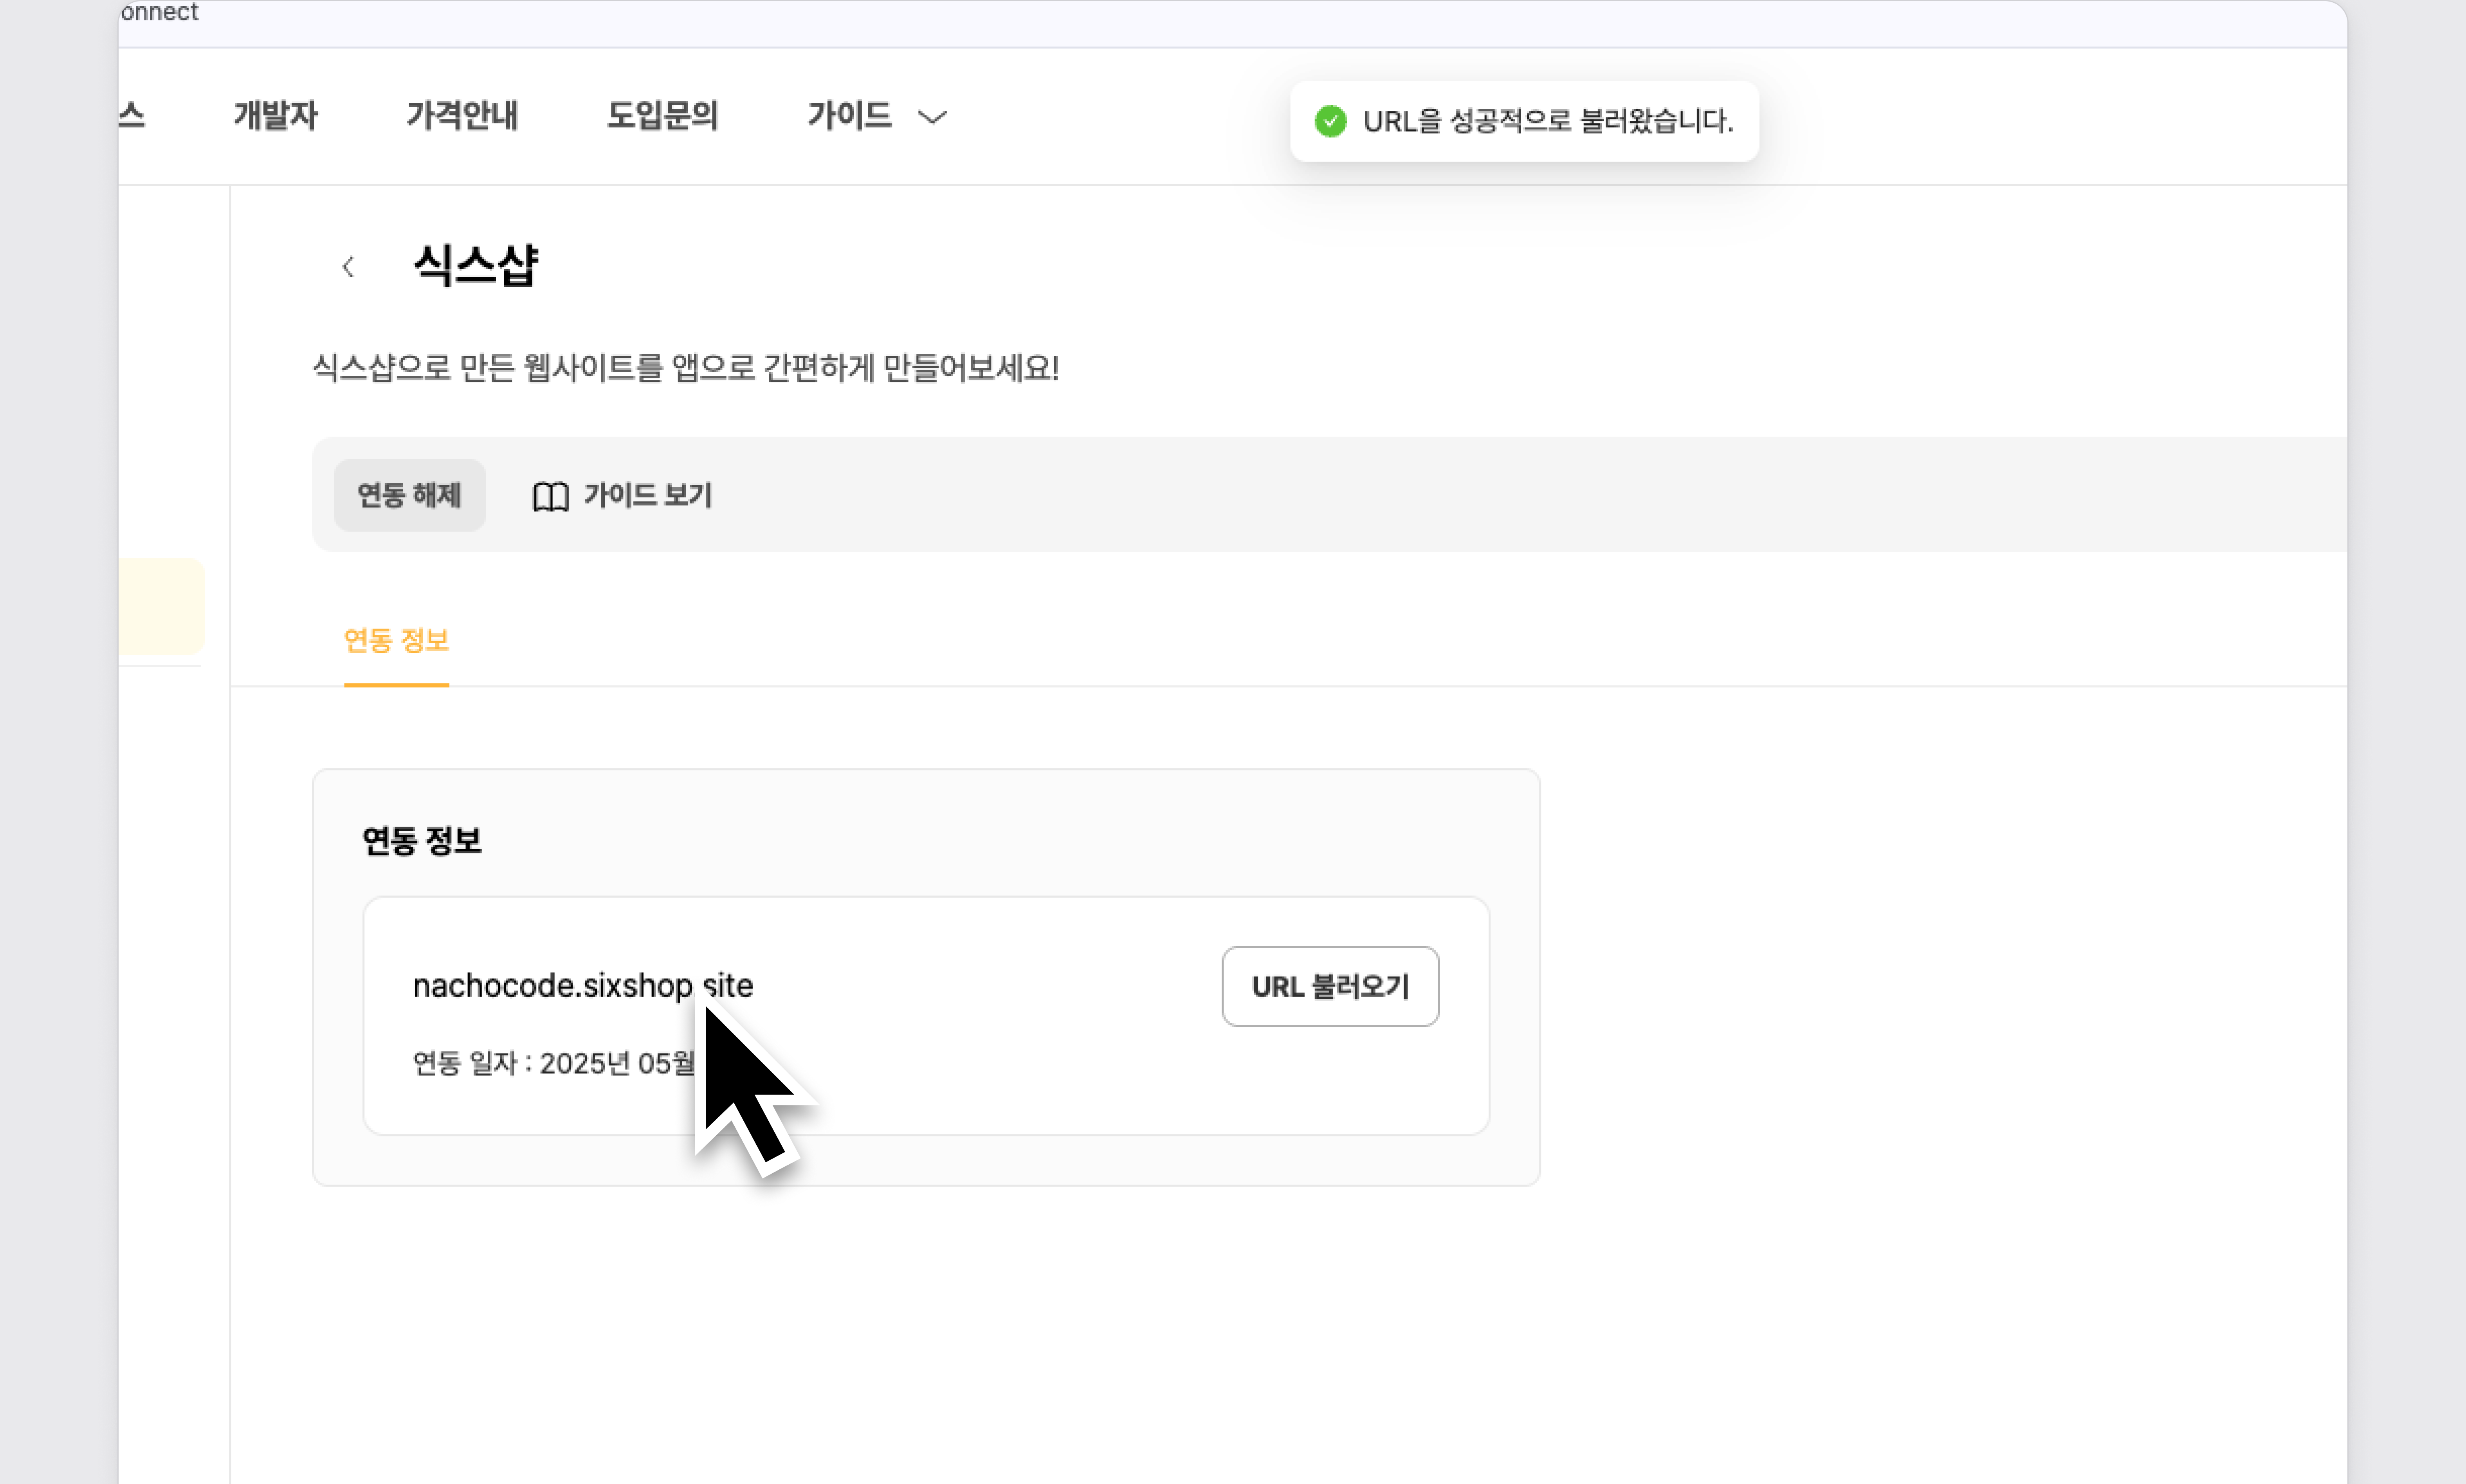
Task: Click the cut-off 스 nav item at left
Action: pos(132,116)
